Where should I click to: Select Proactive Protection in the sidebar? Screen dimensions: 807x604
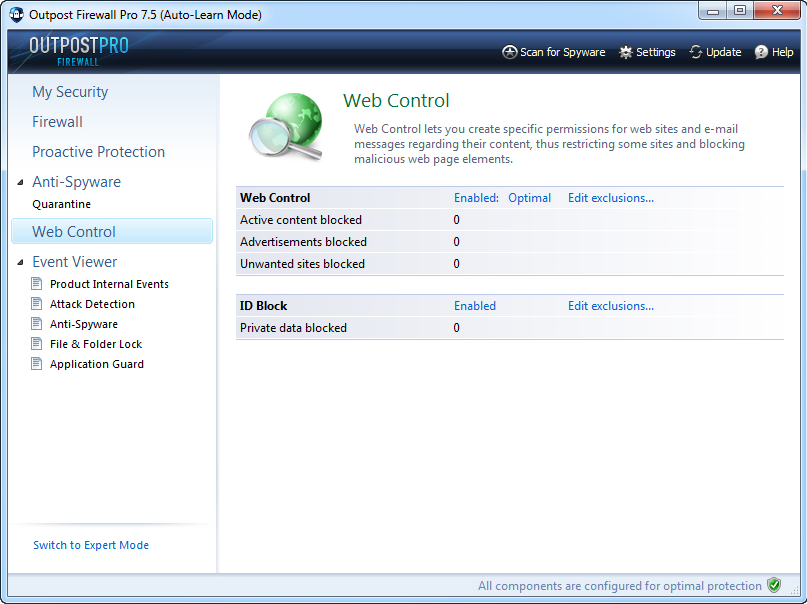(98, 152)
